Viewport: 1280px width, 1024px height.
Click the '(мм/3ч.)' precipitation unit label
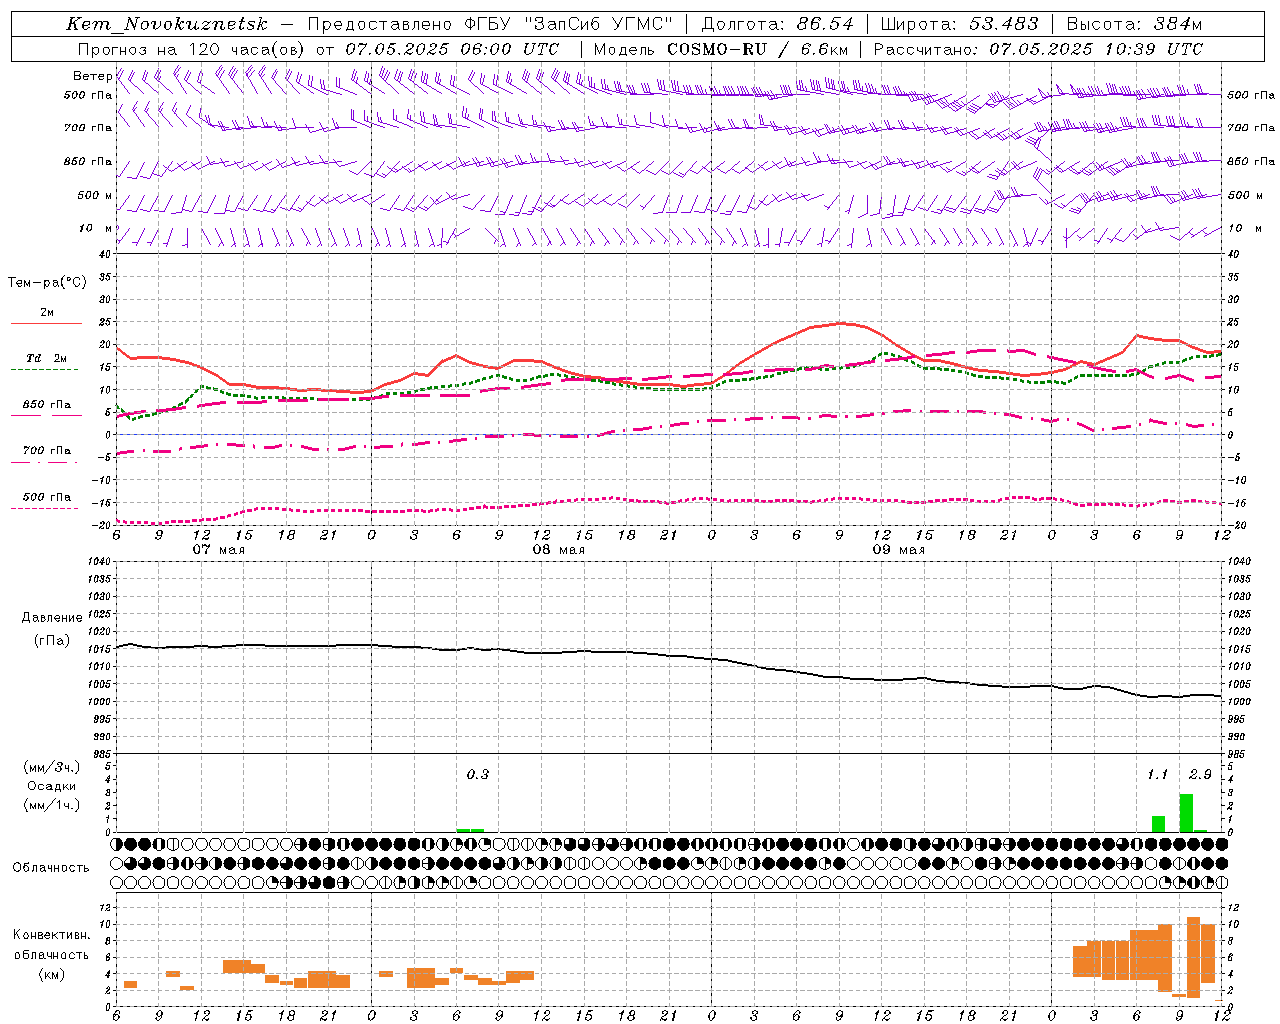tap(52, 767)
